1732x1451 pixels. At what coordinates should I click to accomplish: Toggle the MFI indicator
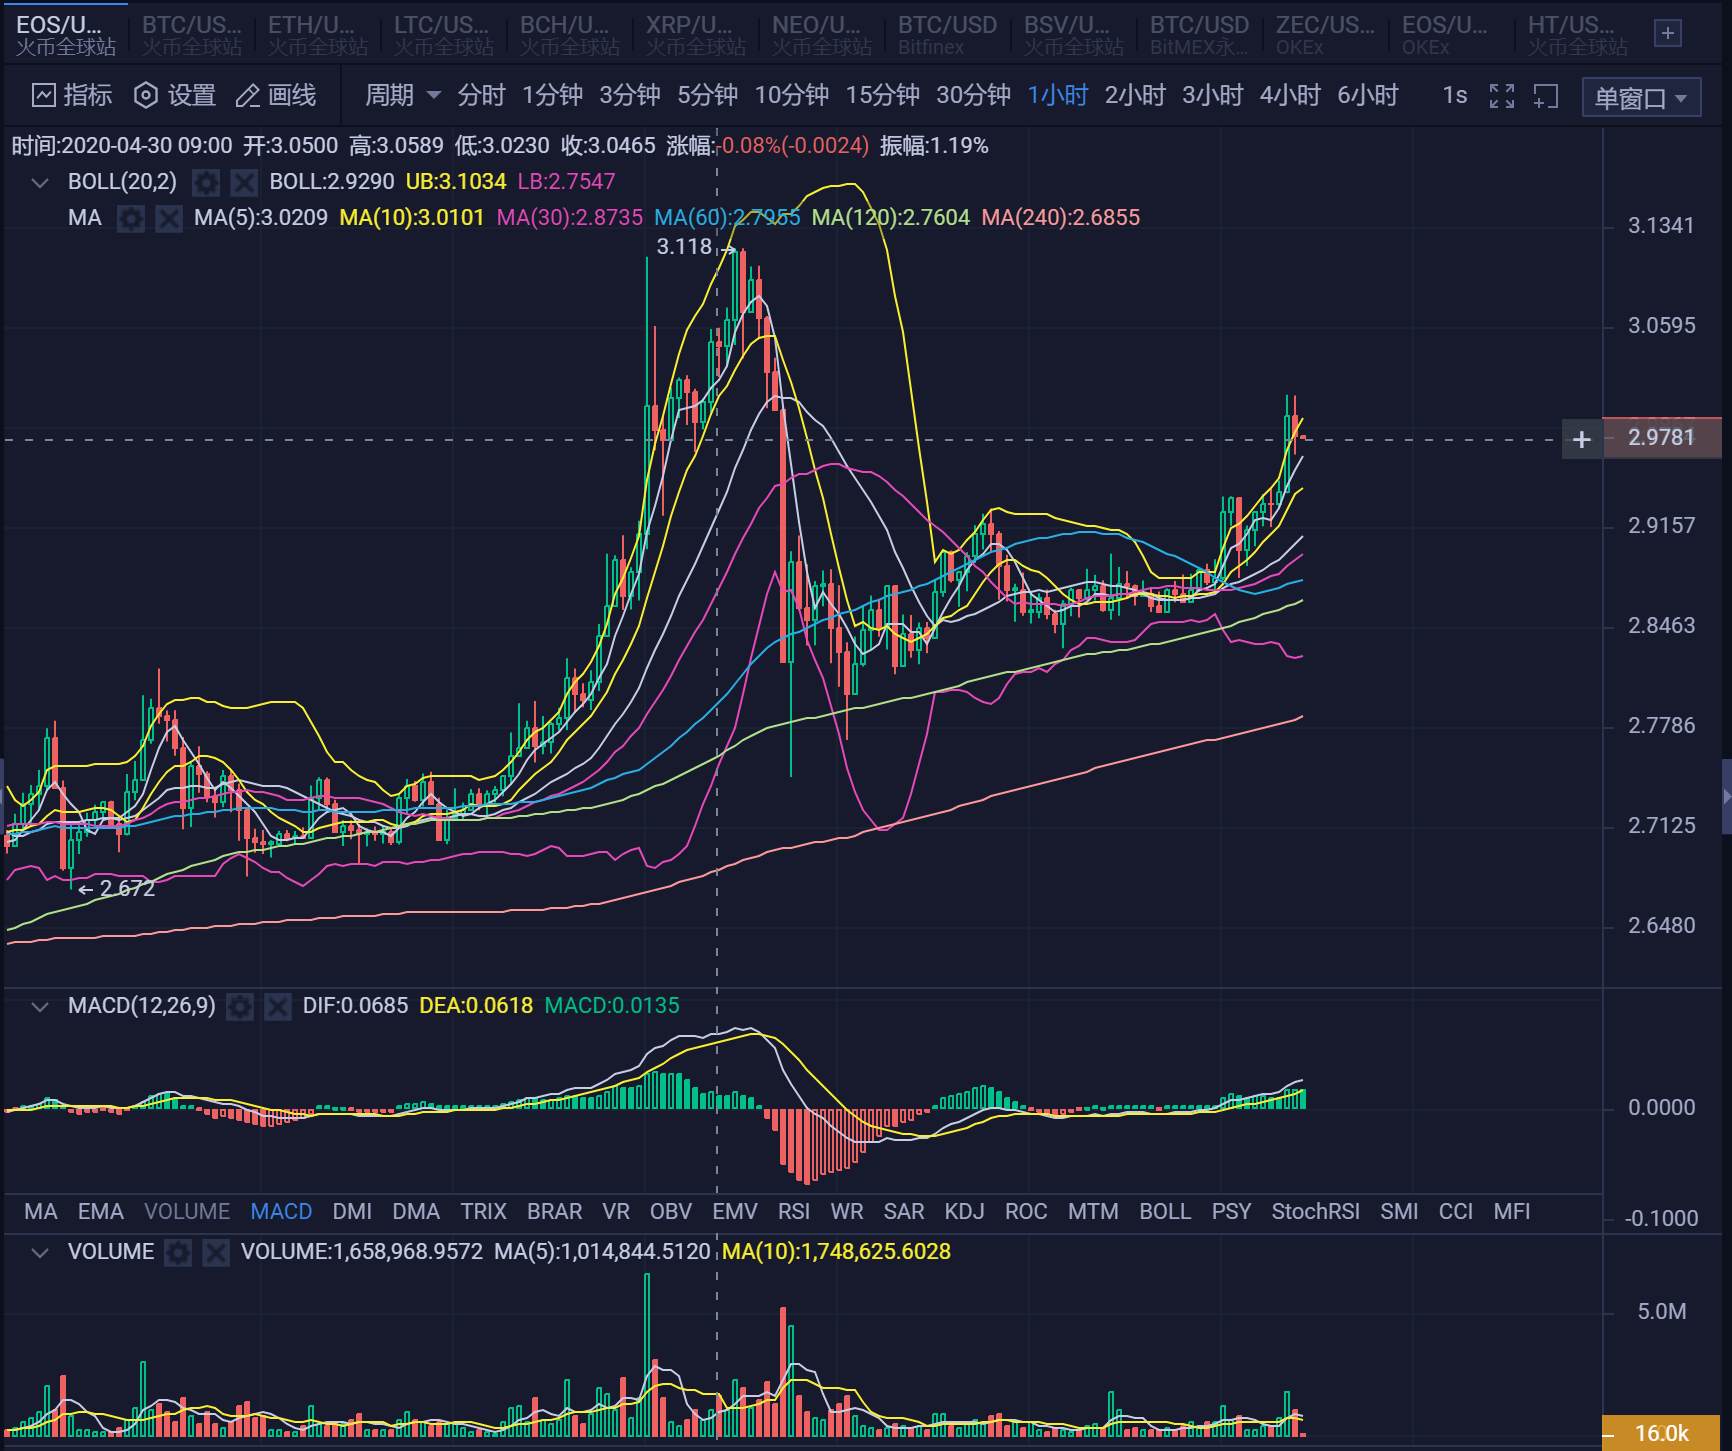(x=1512, y=1211)
